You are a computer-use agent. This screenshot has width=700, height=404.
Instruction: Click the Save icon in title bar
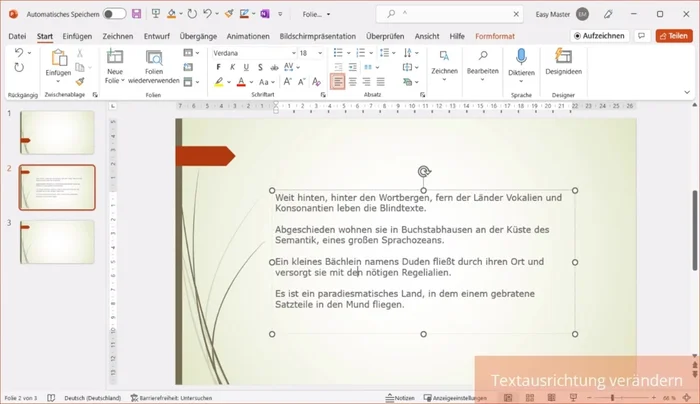(136, 14)
